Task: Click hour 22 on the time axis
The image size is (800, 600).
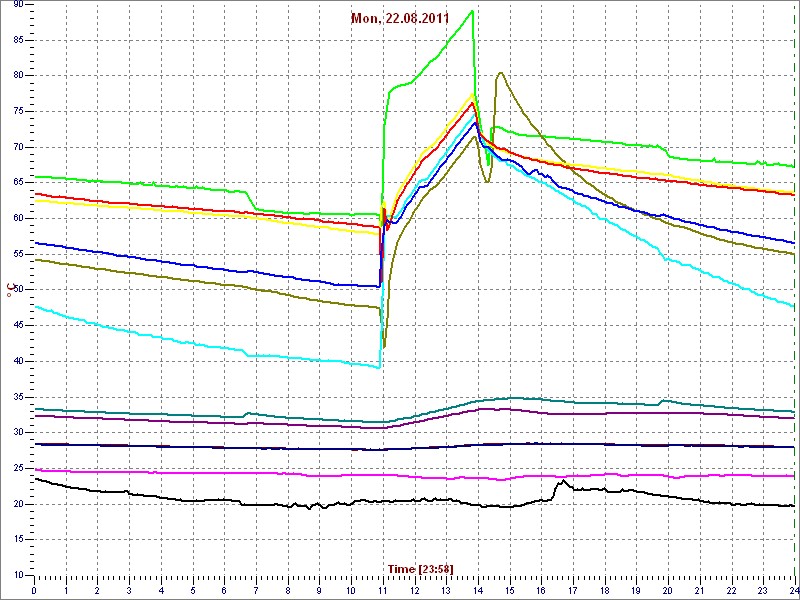Action: coord(731,590)
